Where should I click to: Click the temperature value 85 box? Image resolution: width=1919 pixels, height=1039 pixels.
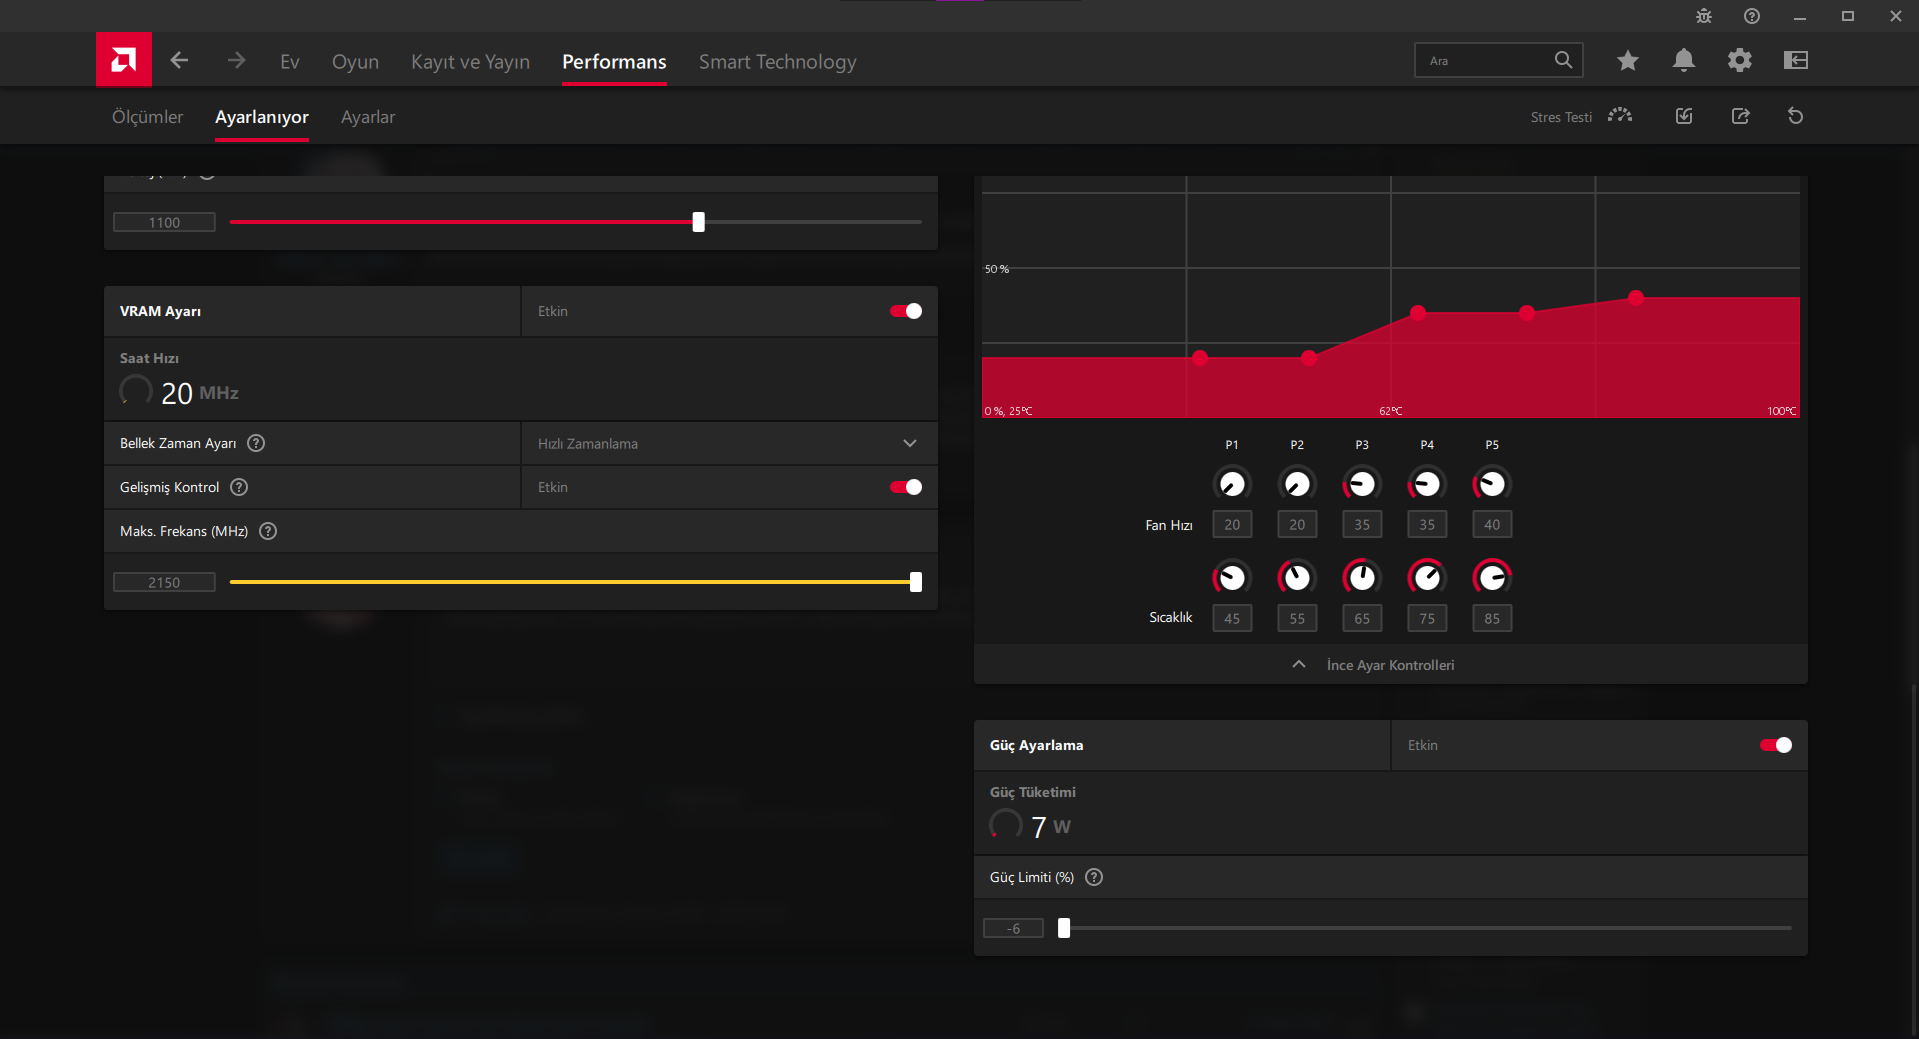tap(1492, 618)
